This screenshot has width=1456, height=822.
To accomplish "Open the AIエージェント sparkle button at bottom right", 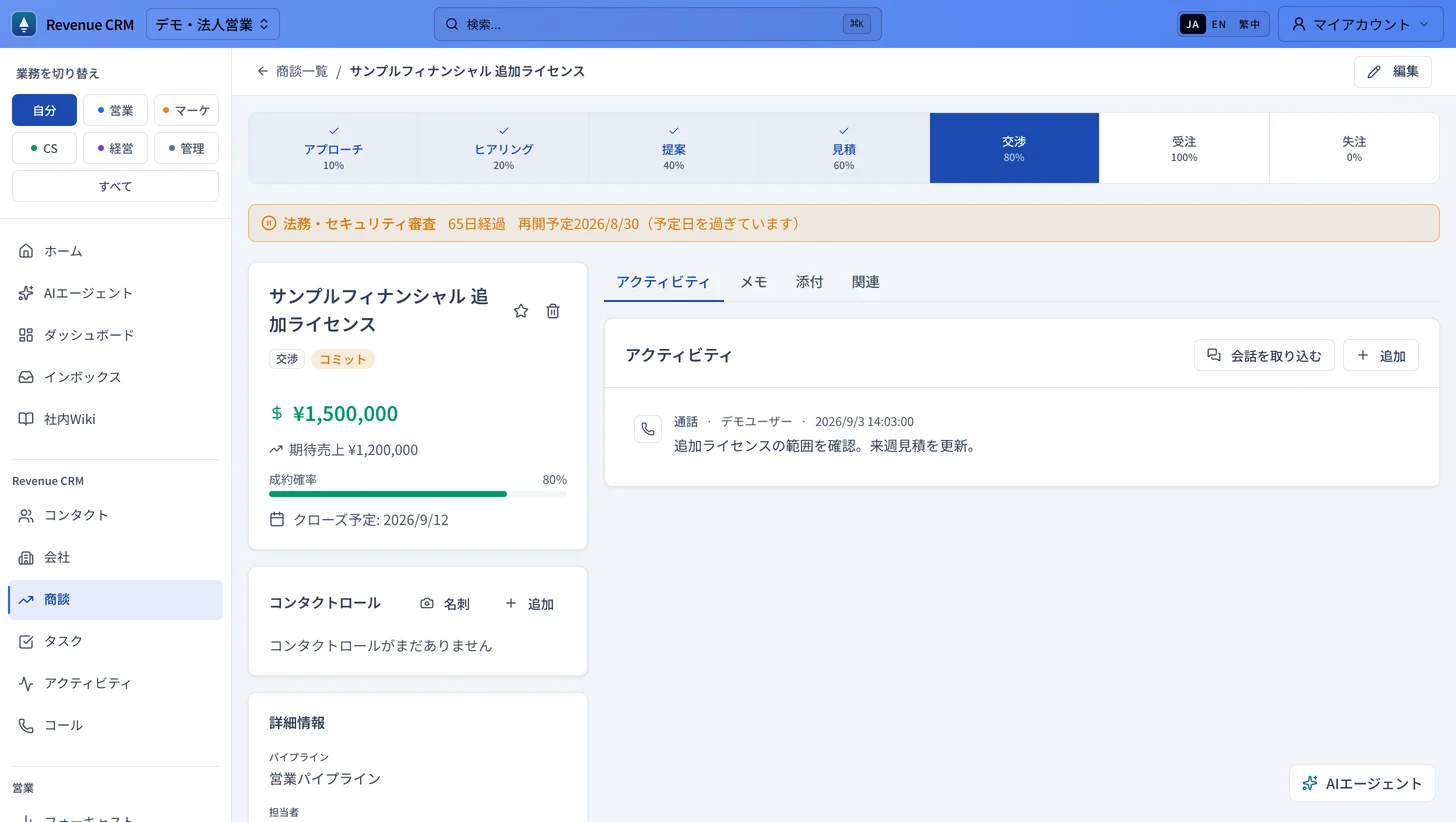I will [1362, 783].
